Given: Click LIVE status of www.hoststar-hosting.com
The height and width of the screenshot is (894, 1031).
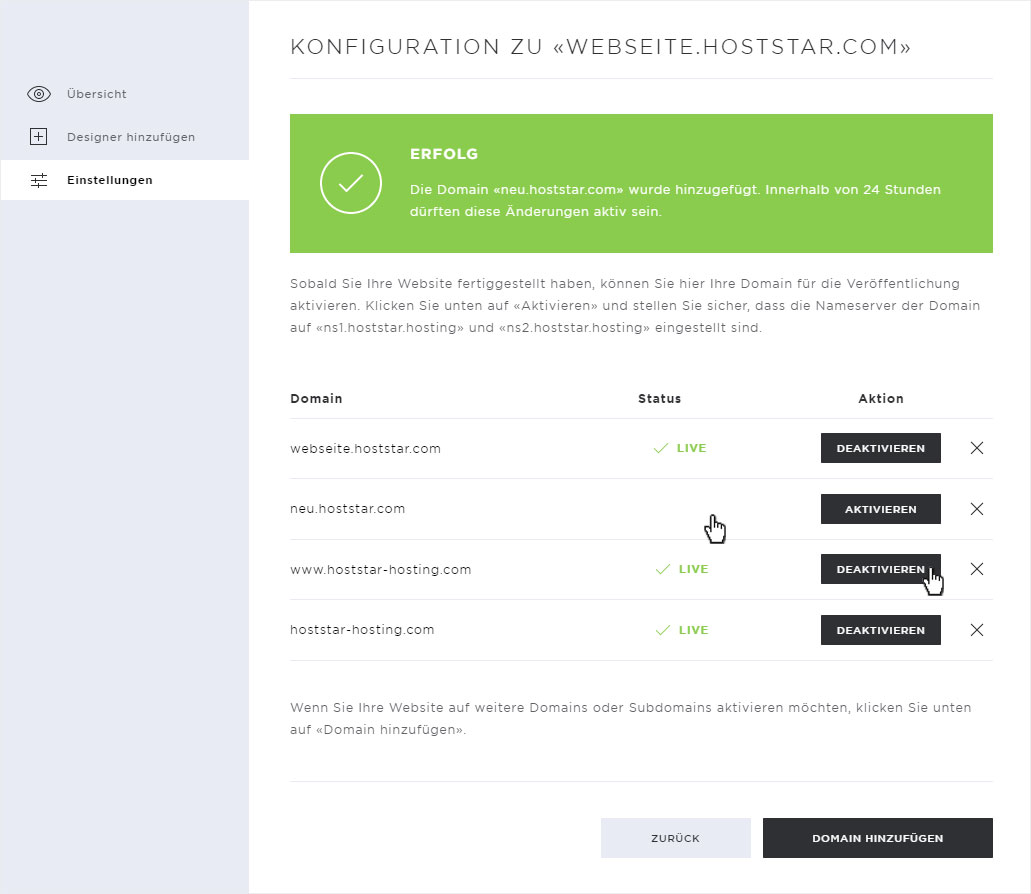Looking at the screenshot, I should 682,569.
